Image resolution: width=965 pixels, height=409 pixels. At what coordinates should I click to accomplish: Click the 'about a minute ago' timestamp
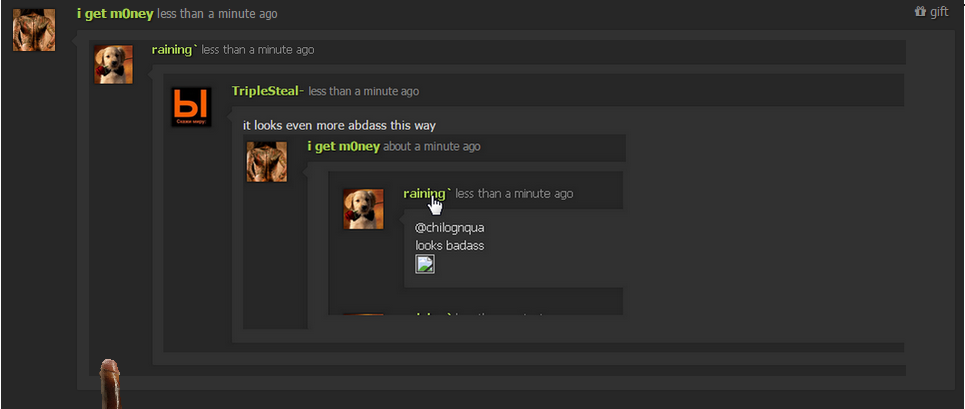point(431,146)
